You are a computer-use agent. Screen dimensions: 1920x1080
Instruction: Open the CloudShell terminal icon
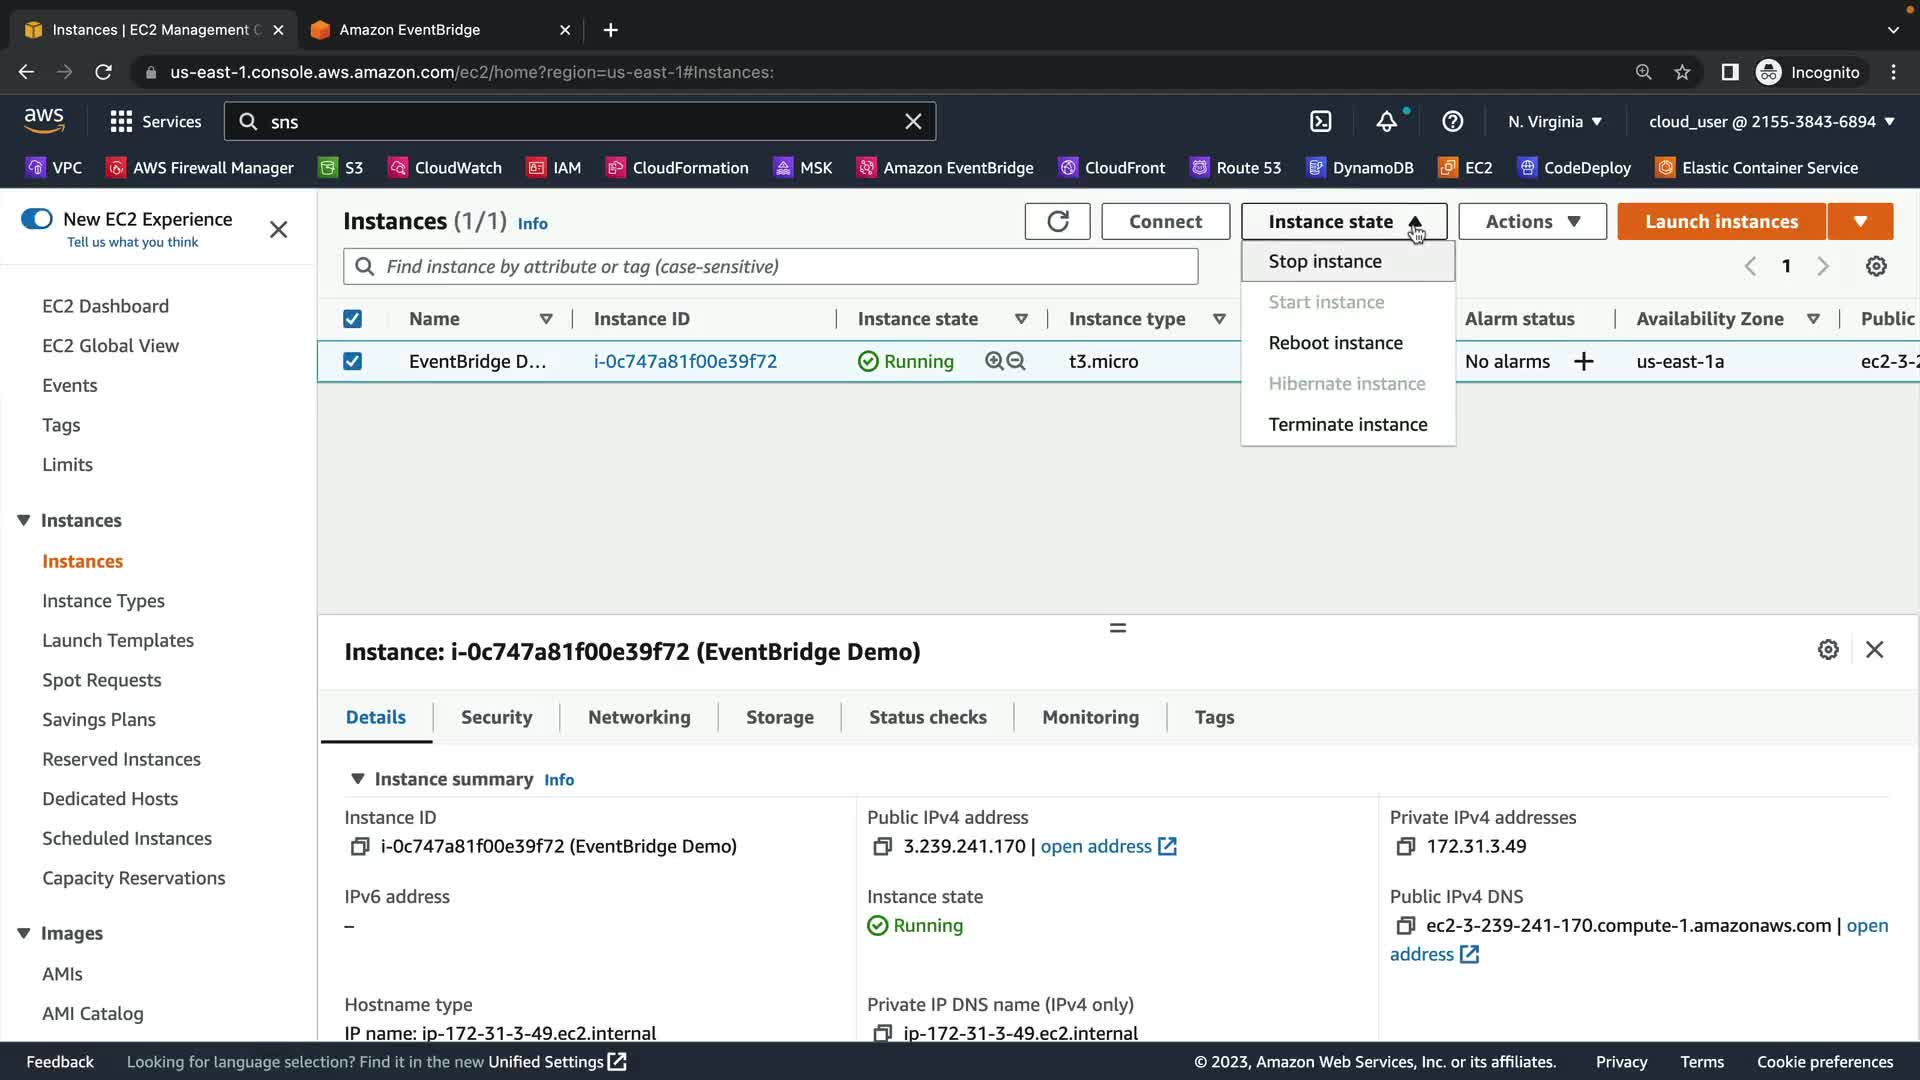click(x=1321, y=122)
